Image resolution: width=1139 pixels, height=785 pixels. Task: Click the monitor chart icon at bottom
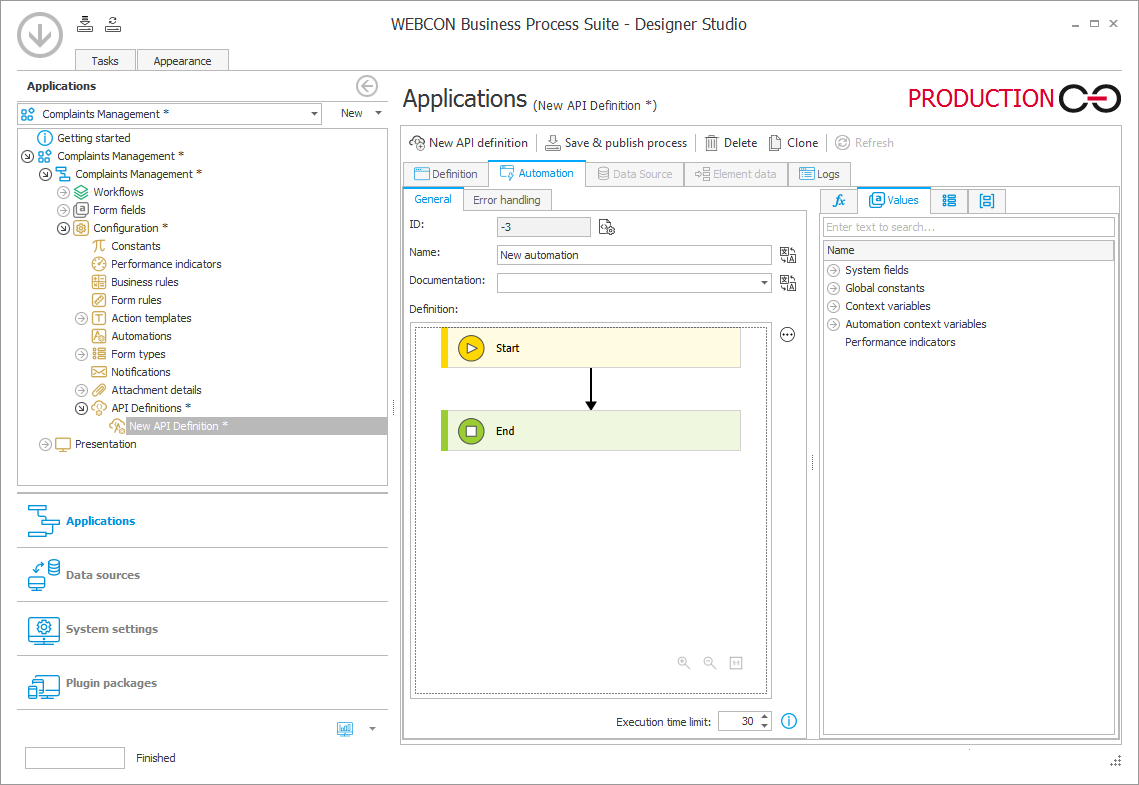point(345,728)
